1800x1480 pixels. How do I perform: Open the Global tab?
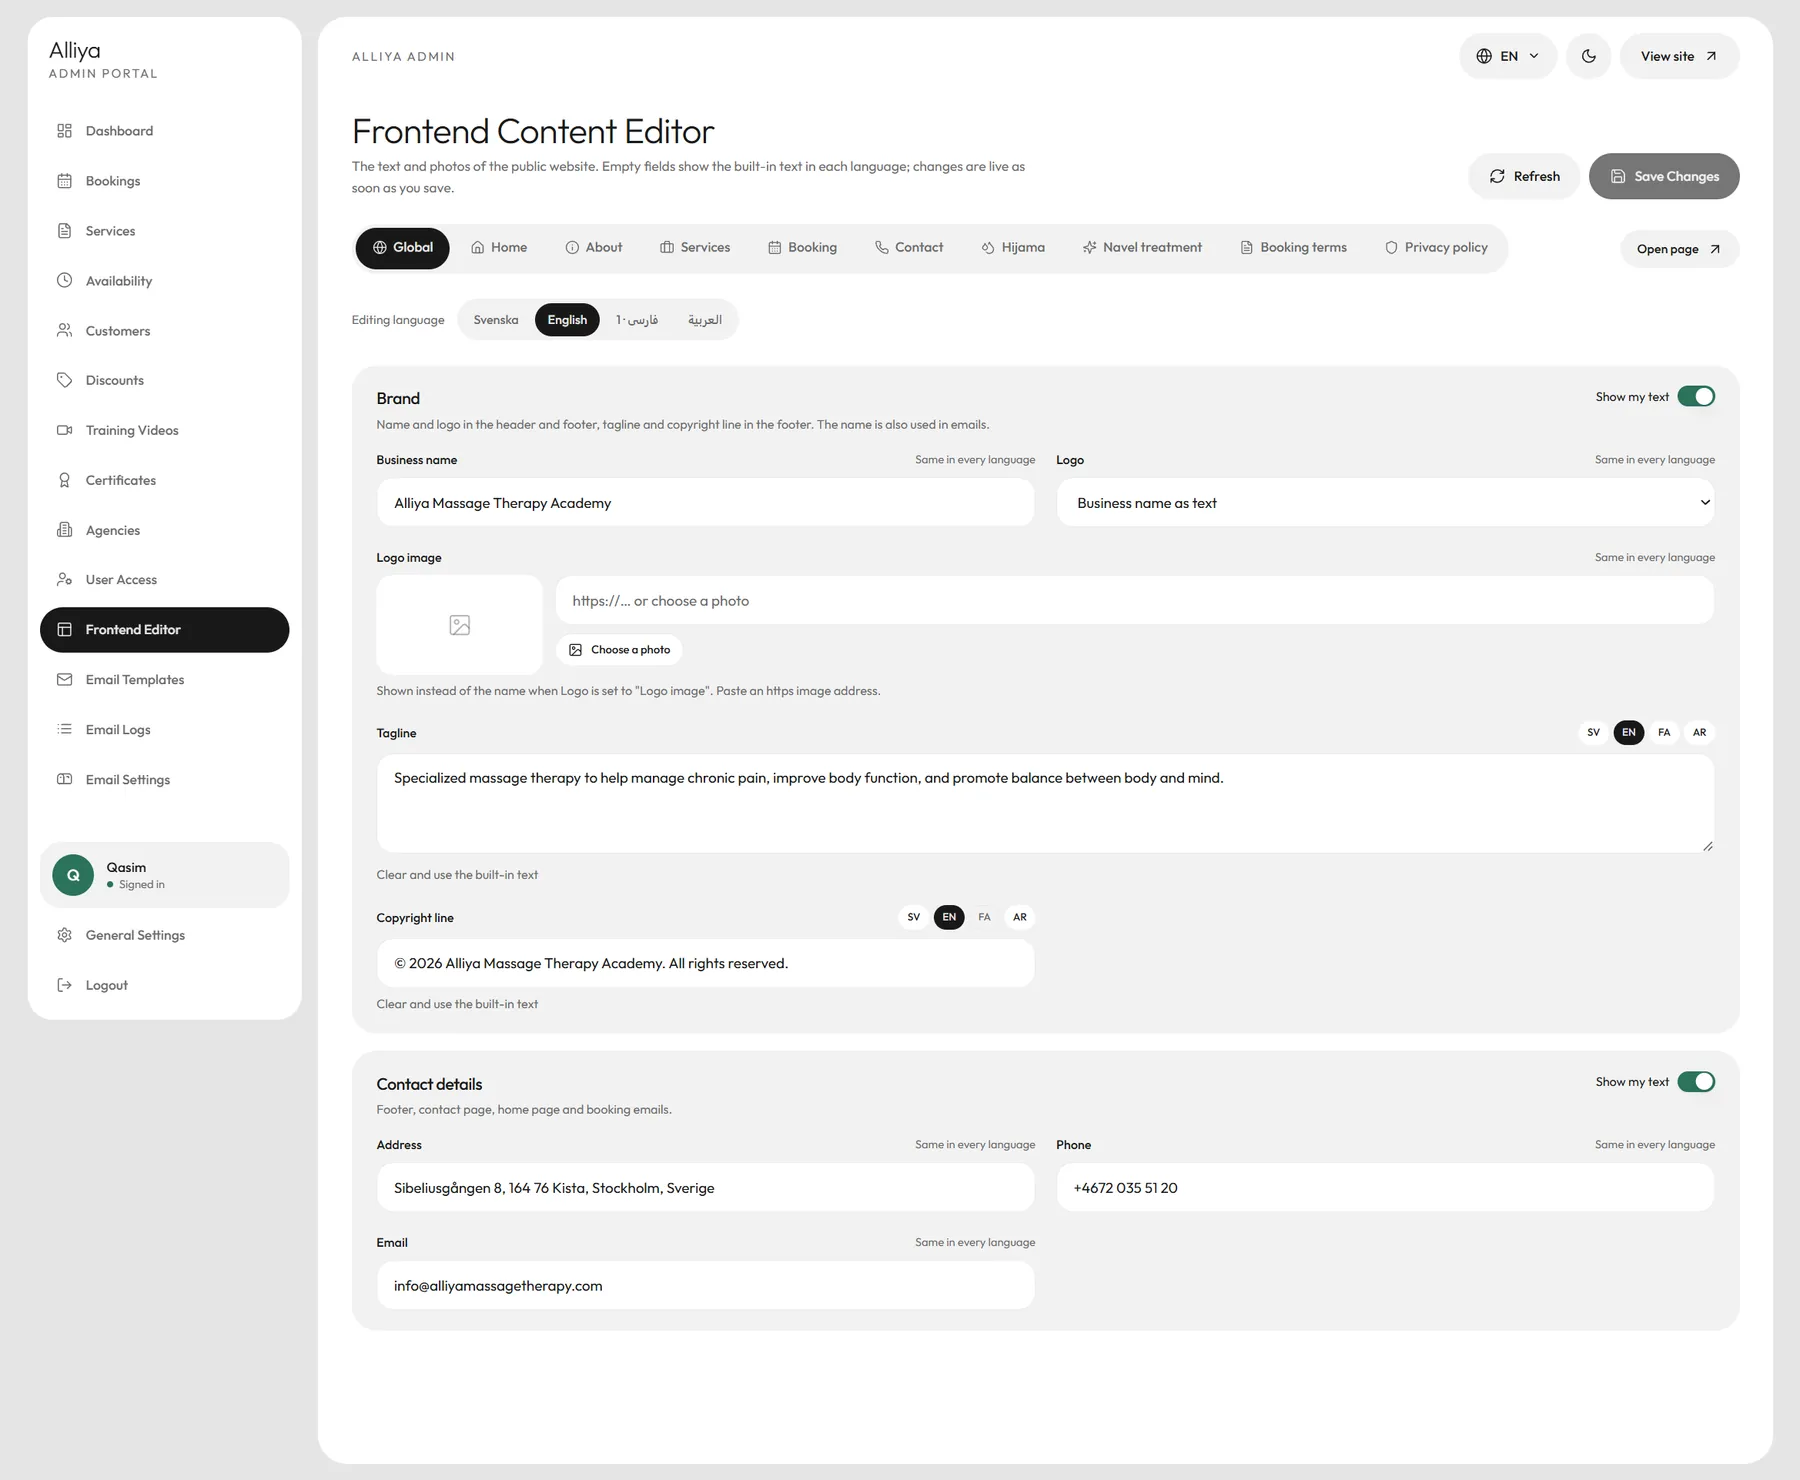pos(403,248)
